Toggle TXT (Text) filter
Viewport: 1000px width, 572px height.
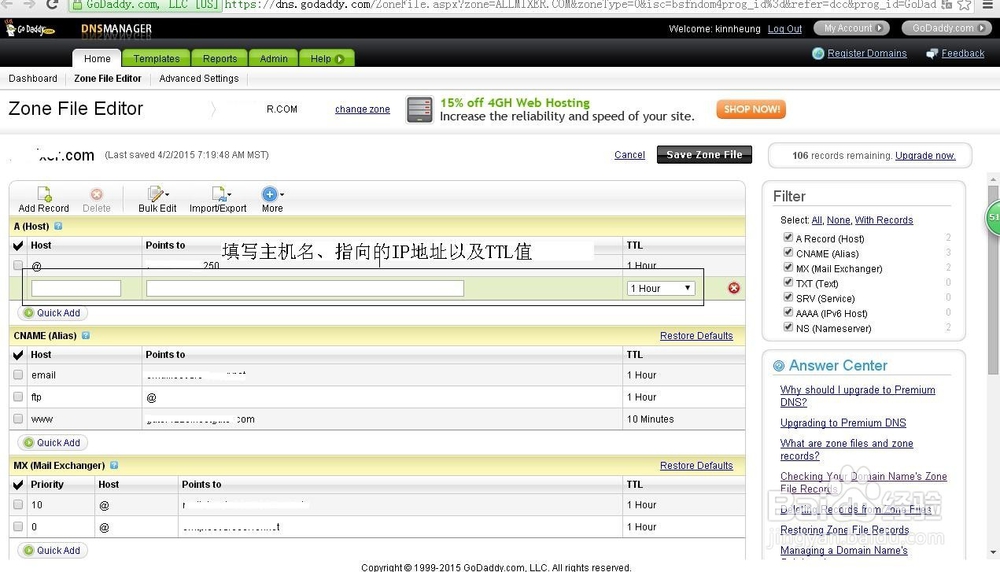(788, 282)
